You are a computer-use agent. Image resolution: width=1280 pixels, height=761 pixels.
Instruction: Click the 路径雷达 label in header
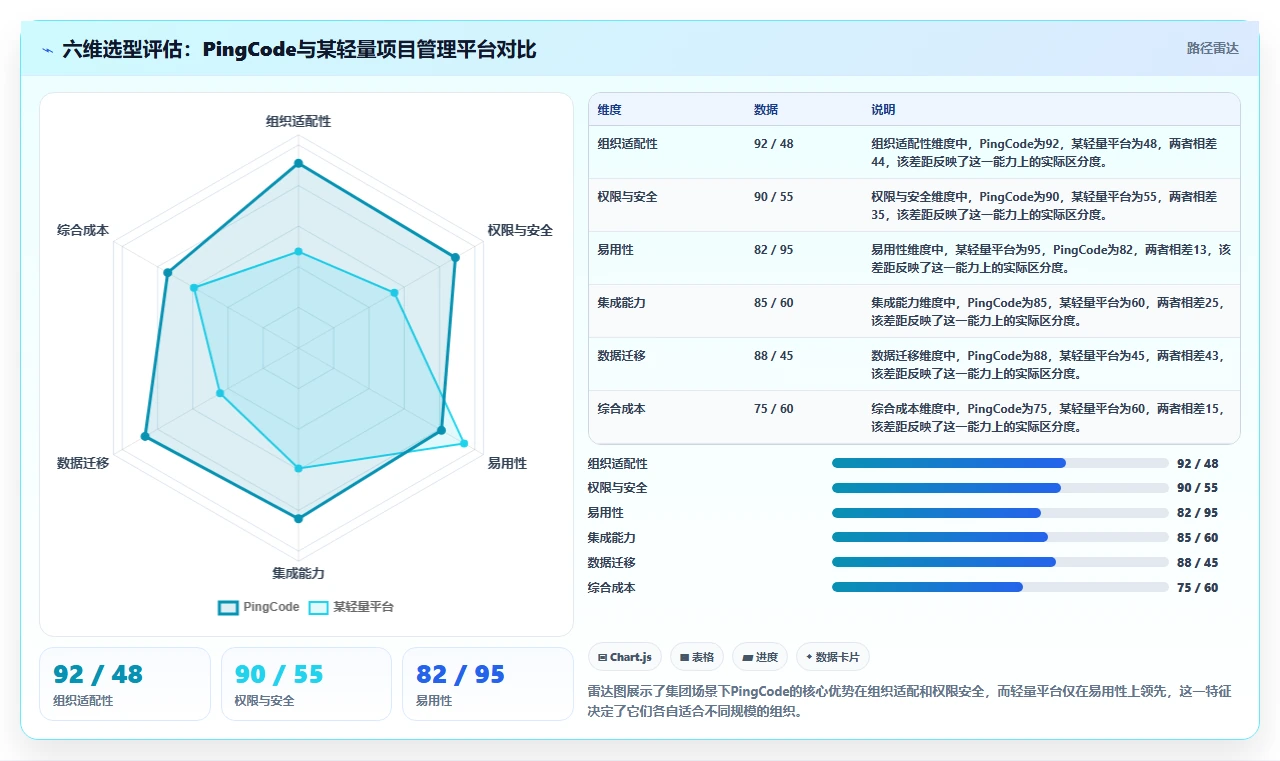point(1213,48)
